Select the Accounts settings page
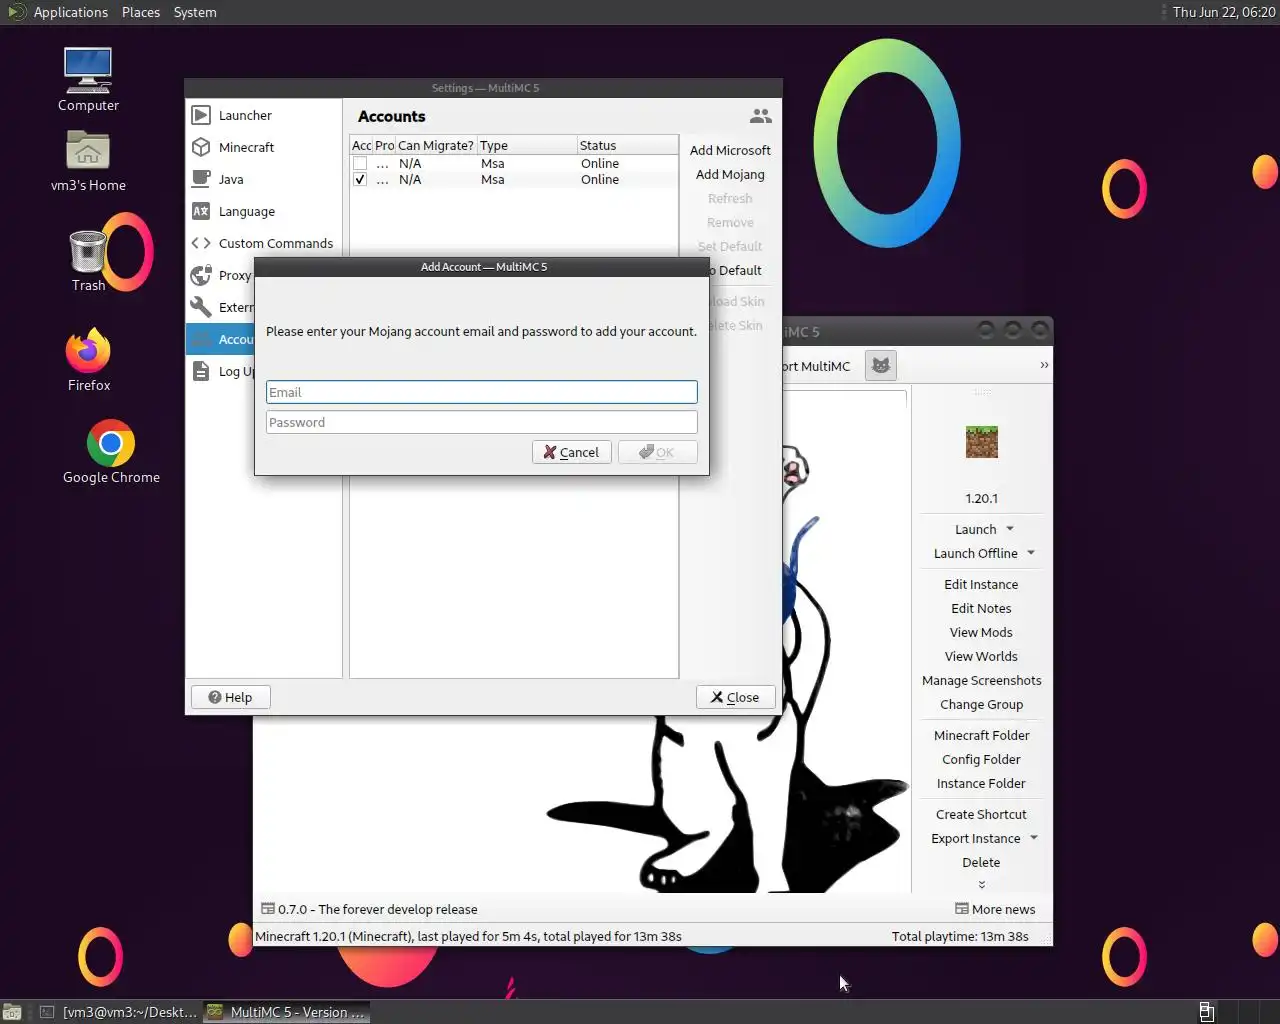 click(221, 339)
